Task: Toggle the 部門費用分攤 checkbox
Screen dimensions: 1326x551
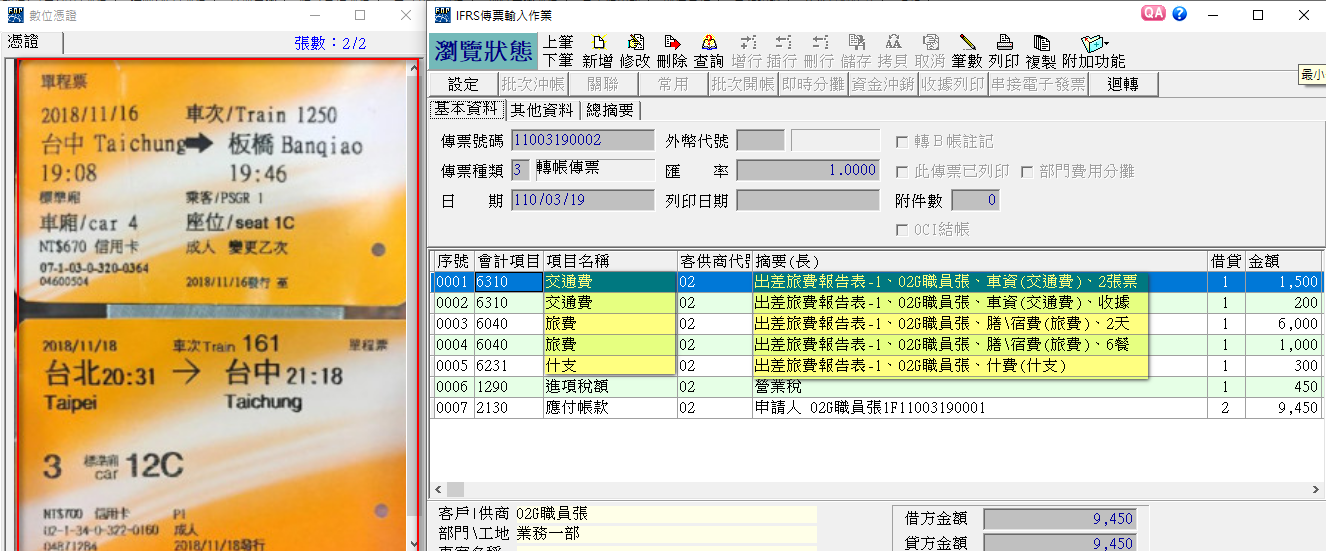Action: coord(1027,172)
